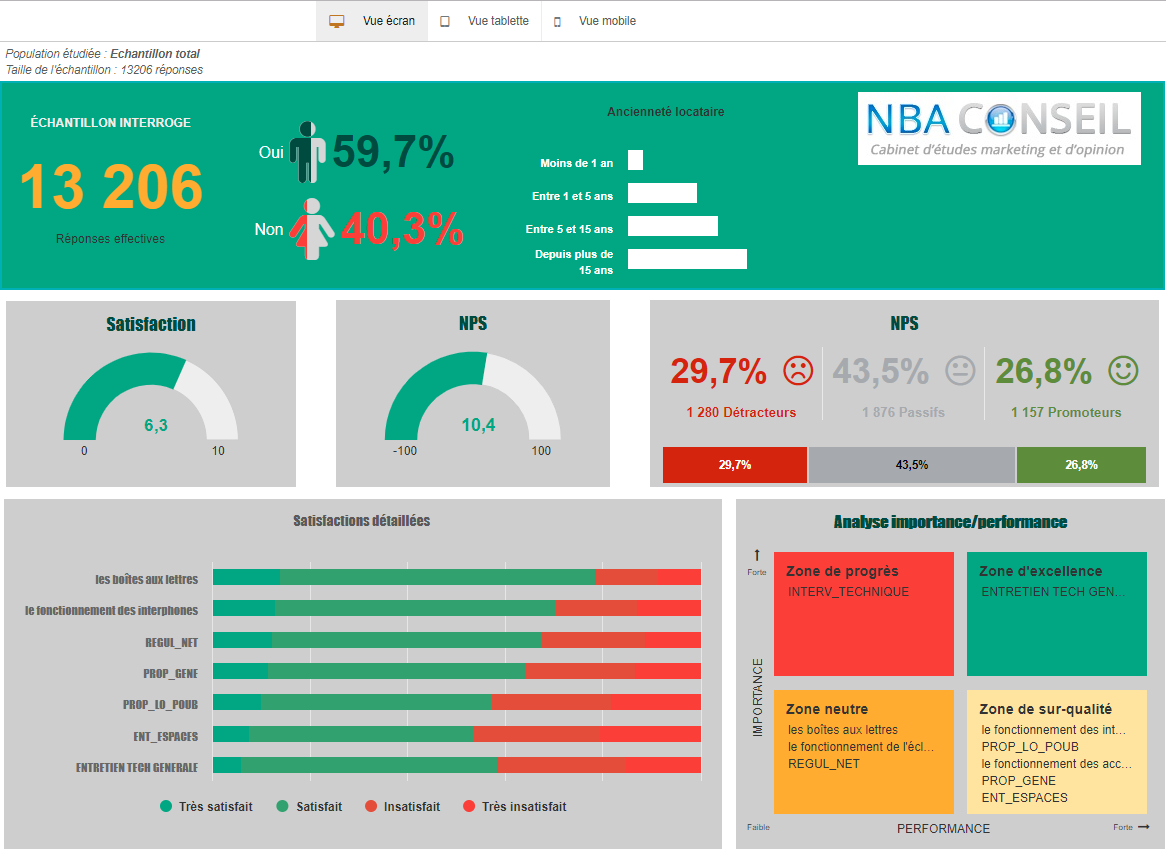Image resolution: width=1166 pixels, height=849 pixels.
Task: Click the dark green Oui person icon
Action: pyautogui.click(x=307, y=152)
